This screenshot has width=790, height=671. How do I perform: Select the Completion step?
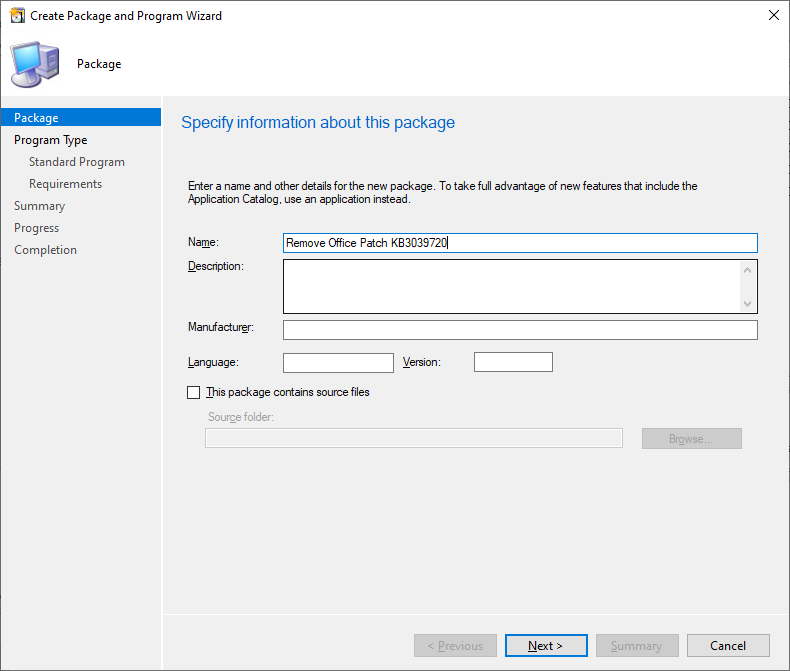coord(45,250)
